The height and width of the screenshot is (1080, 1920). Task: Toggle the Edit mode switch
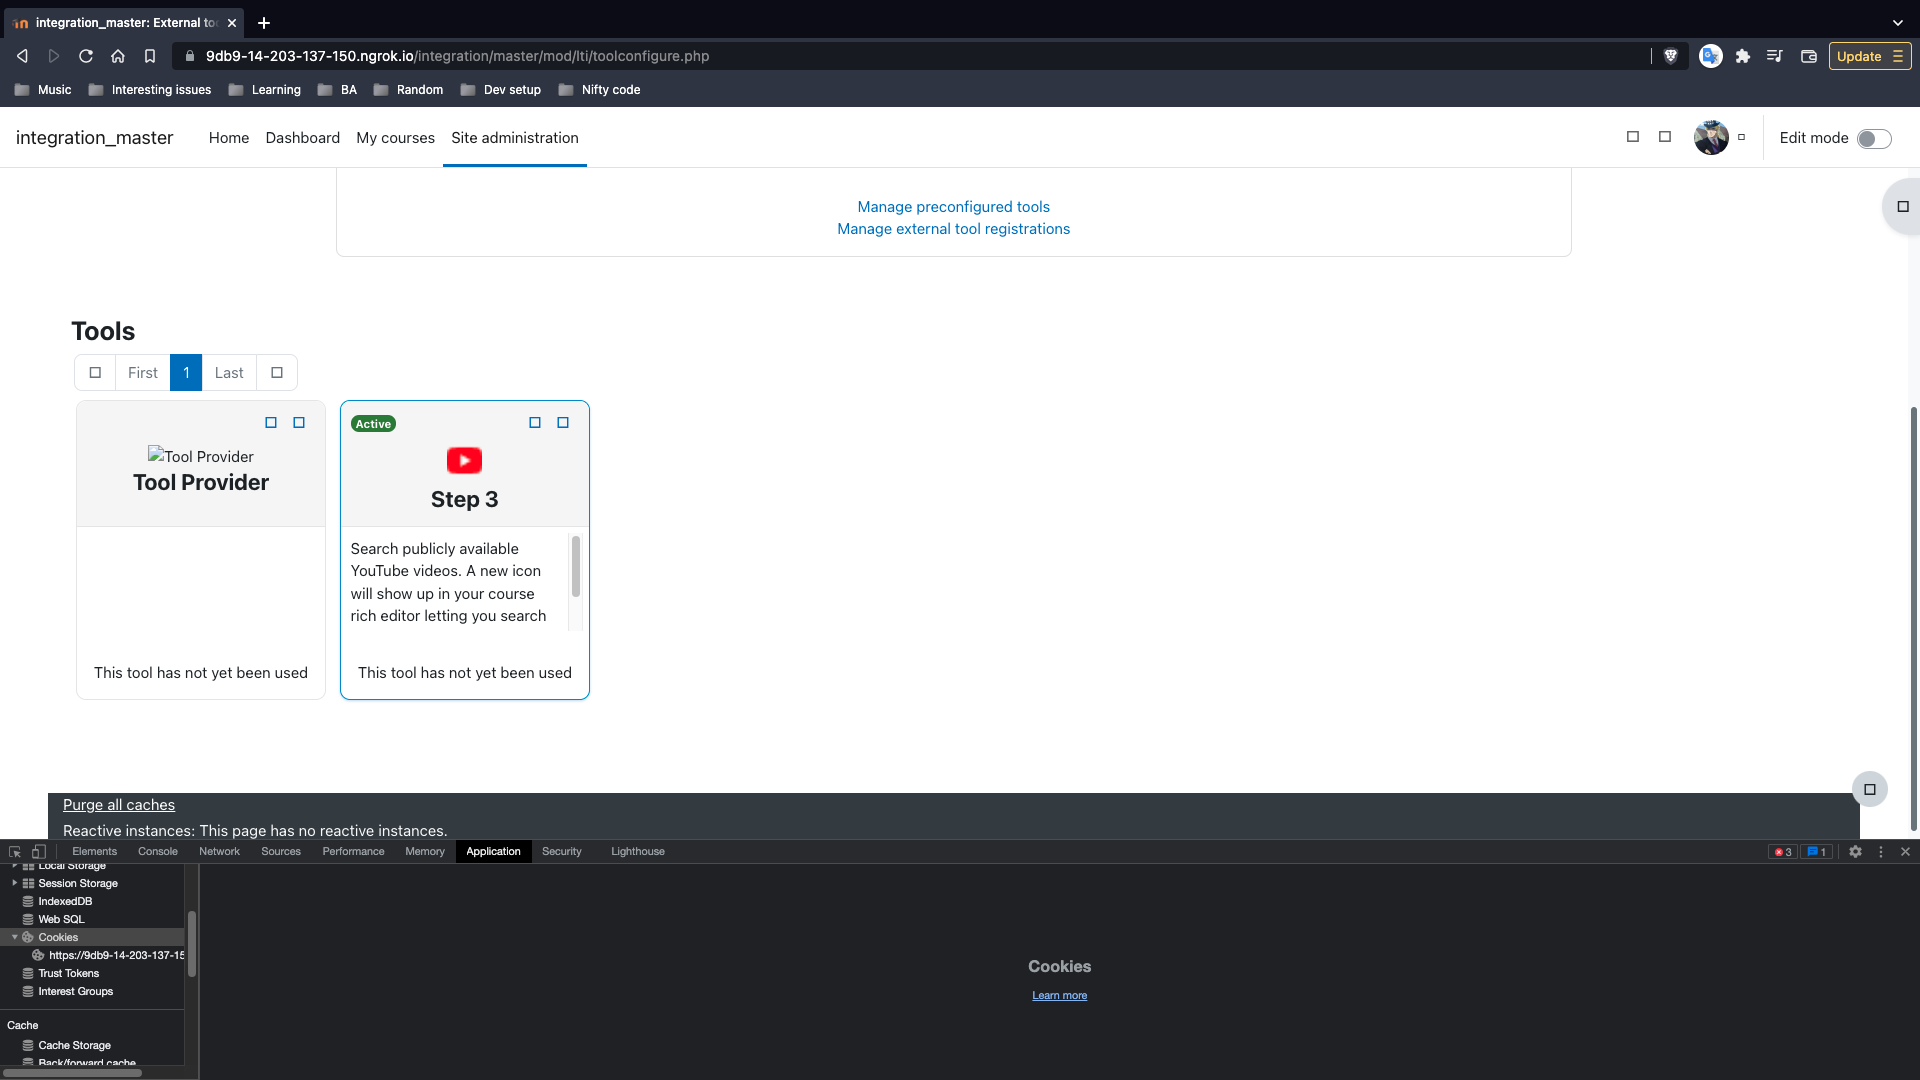(1874, 139)
